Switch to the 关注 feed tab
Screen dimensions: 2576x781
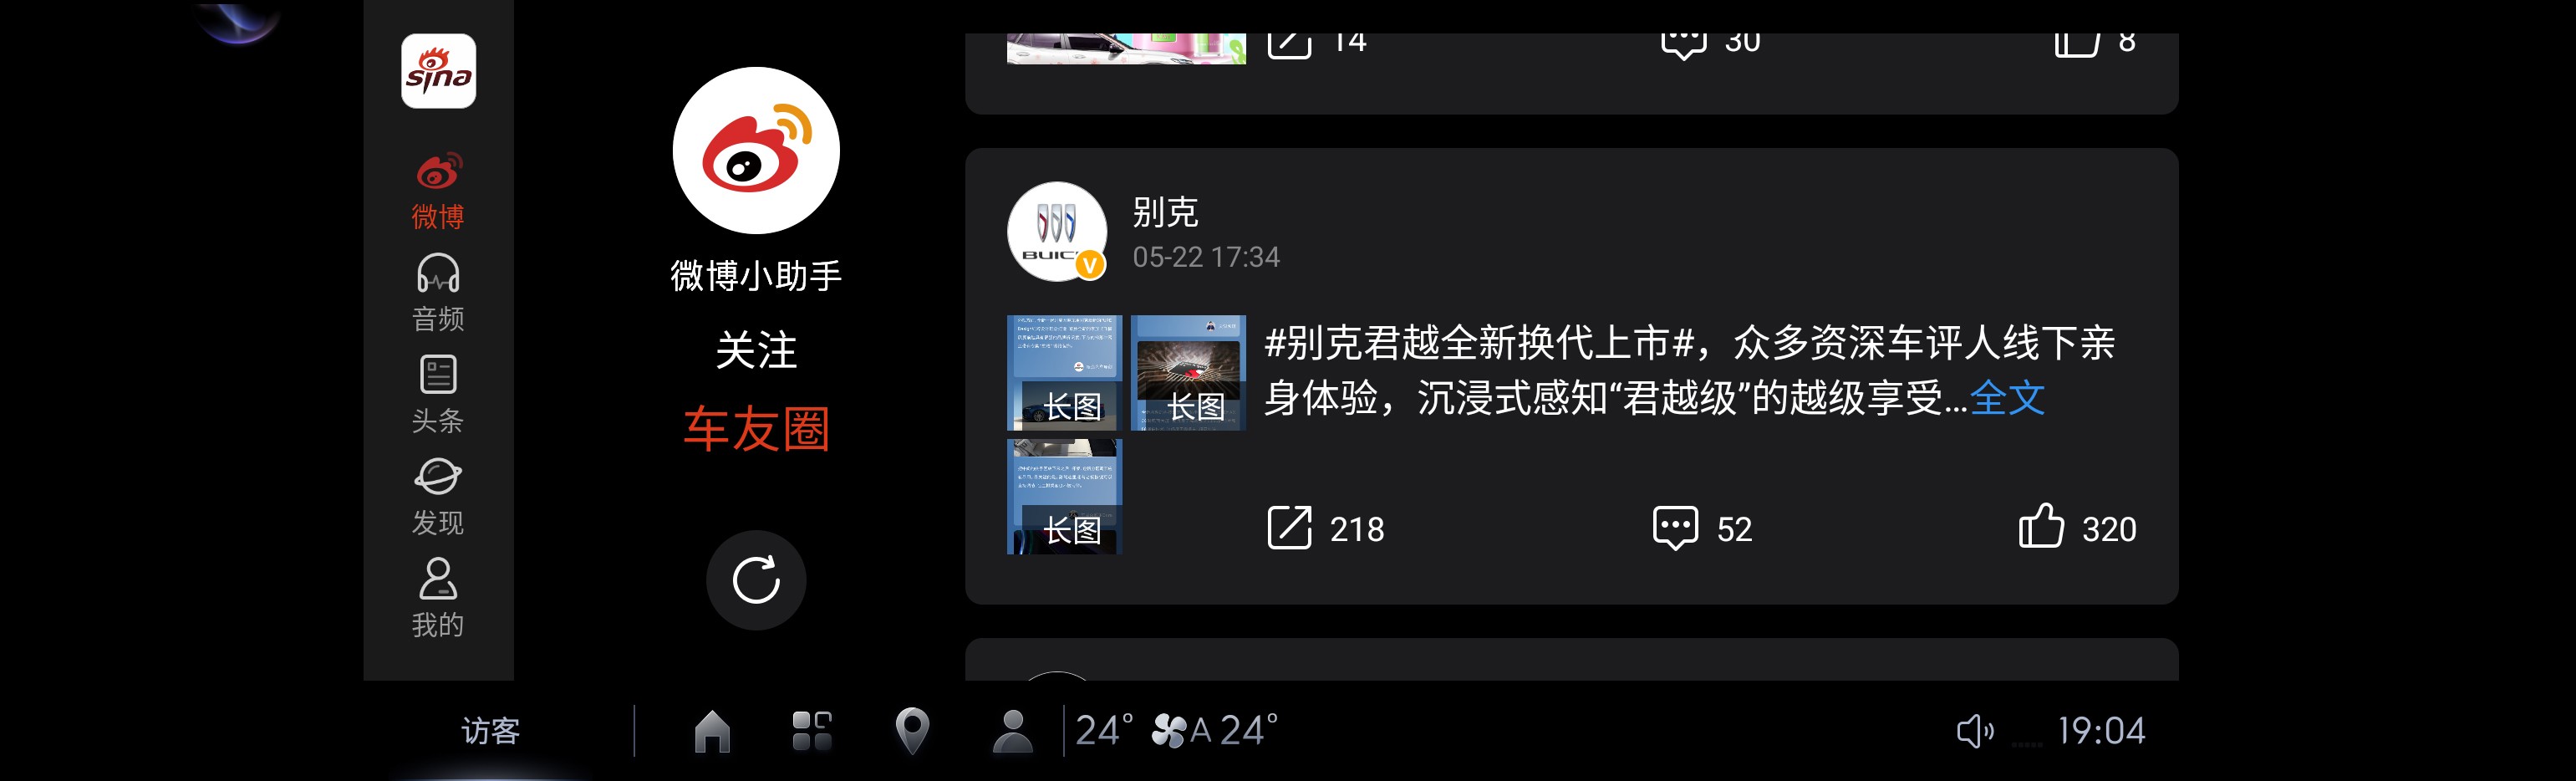pyautogui.click(x=756, y=350)
